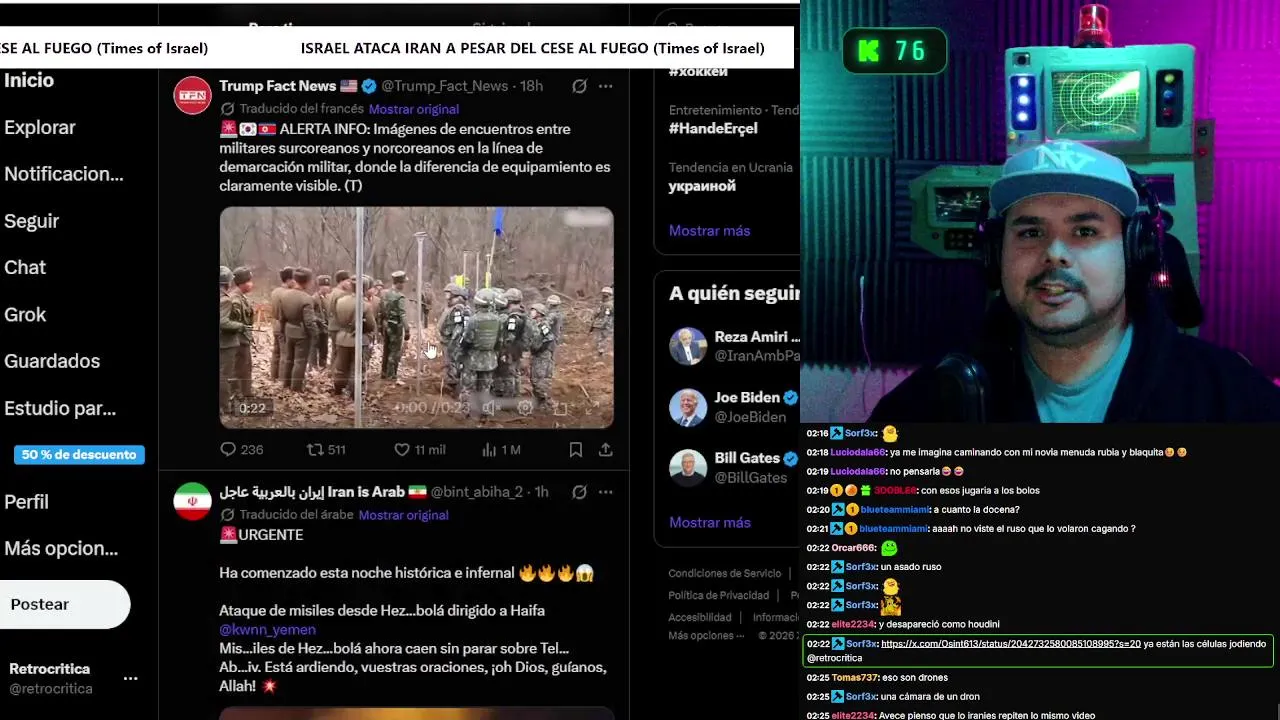The height and width of the screenshot is (720, 1280).
Task: Open Accesibilidad footer link
Action: [x=700, y=618]
